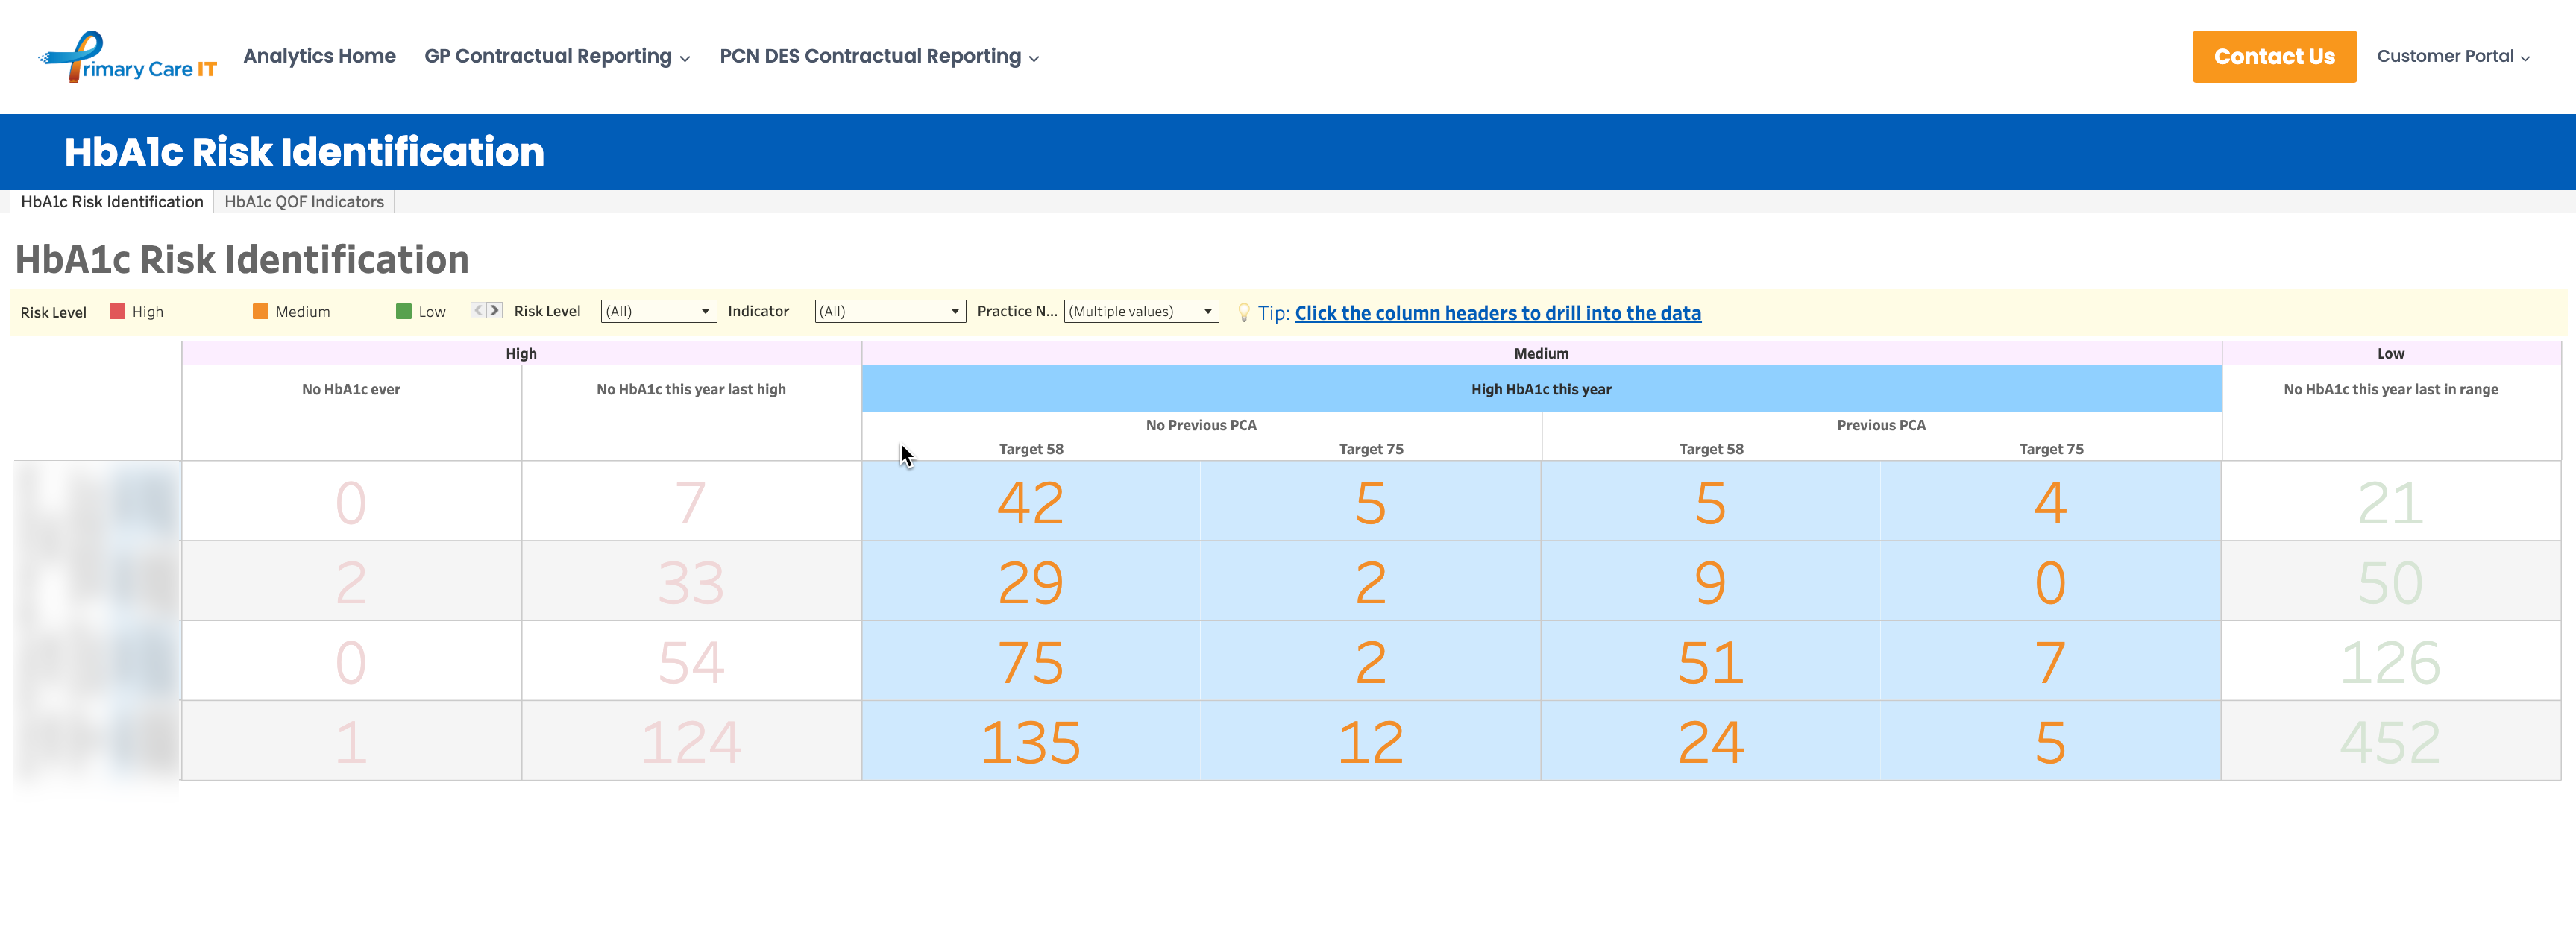Screen dimensions: 2576x944
Task: Click No HbA1c this year last high header
Action: (691, 390)
